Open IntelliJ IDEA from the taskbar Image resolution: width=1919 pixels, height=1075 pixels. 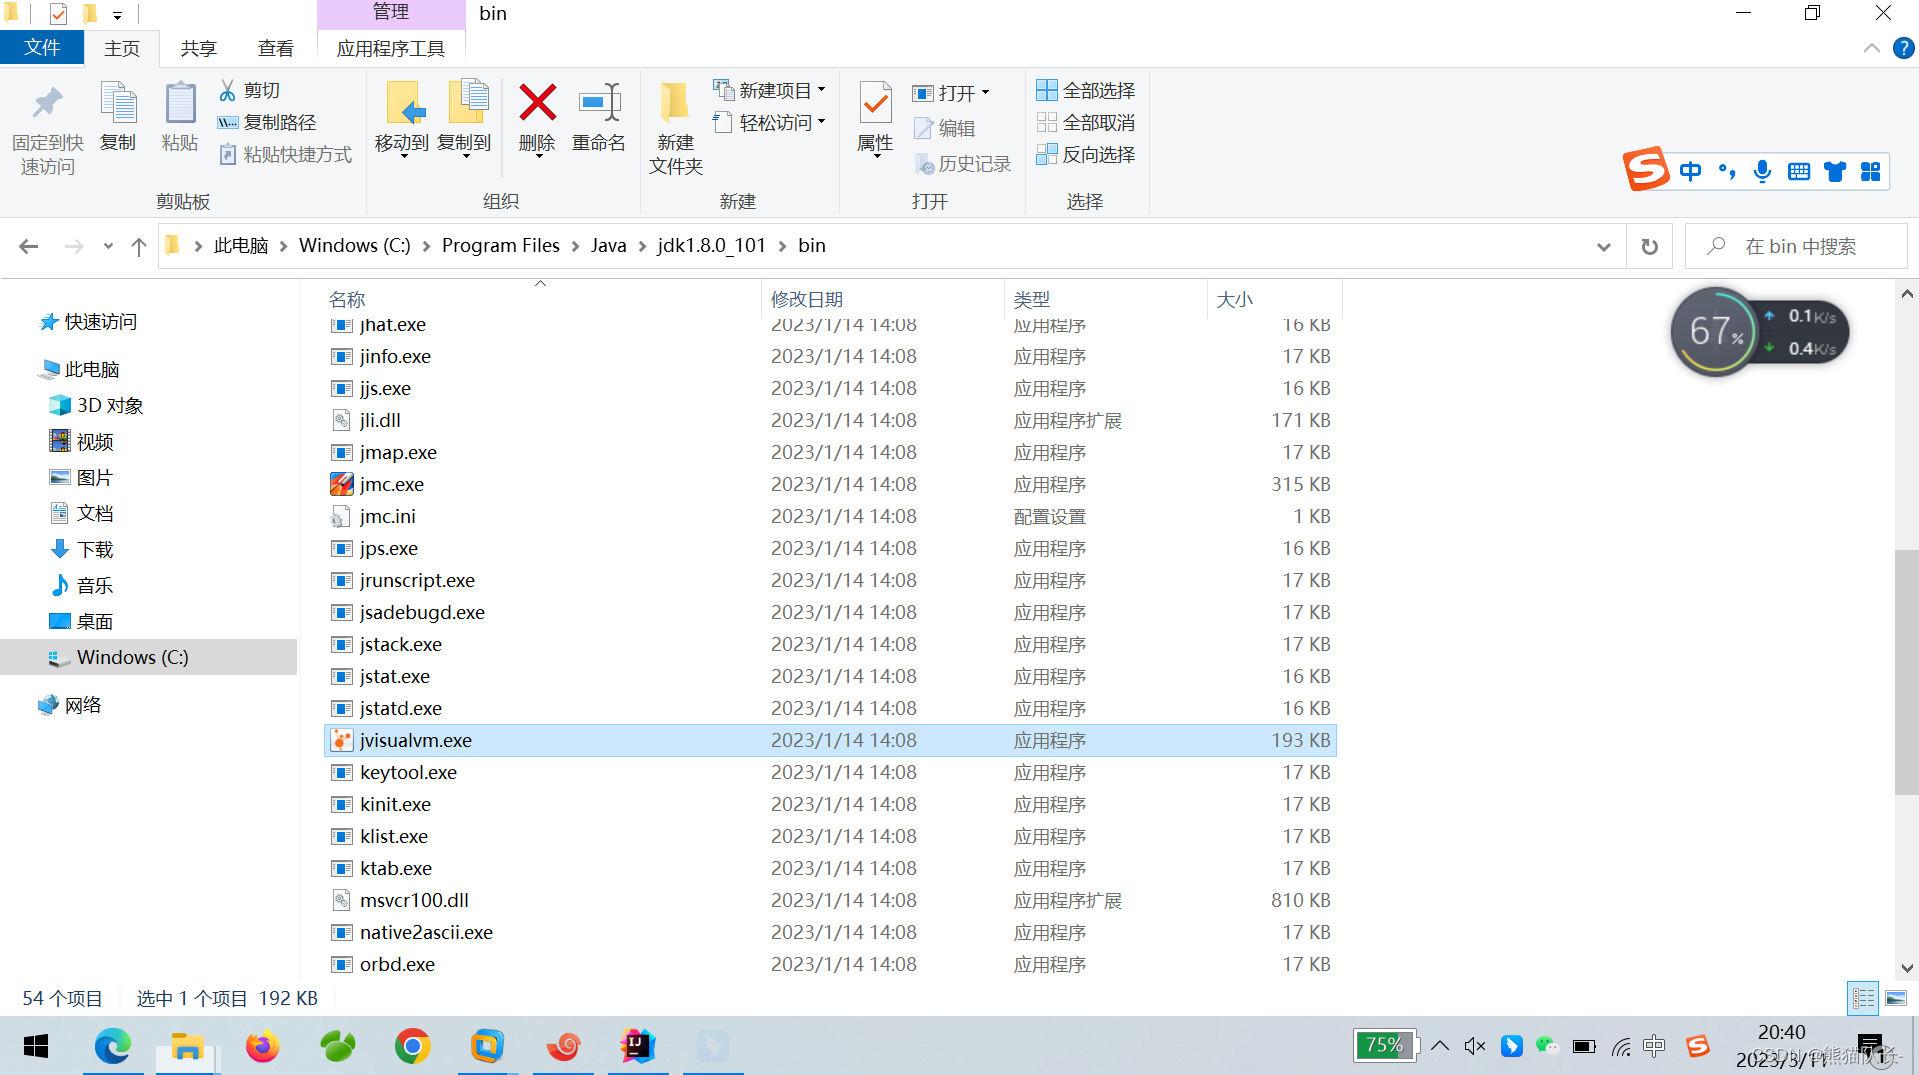click(637, 1046)
